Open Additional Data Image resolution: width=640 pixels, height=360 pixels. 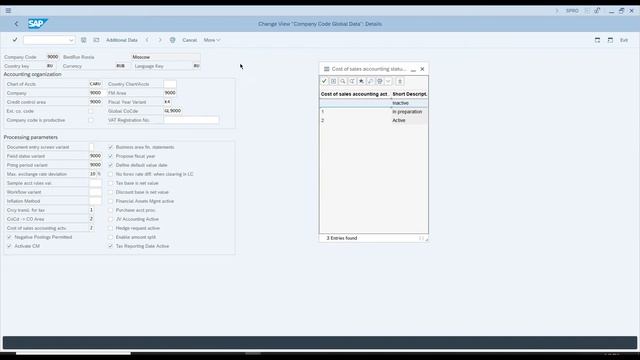click(122, 40)
